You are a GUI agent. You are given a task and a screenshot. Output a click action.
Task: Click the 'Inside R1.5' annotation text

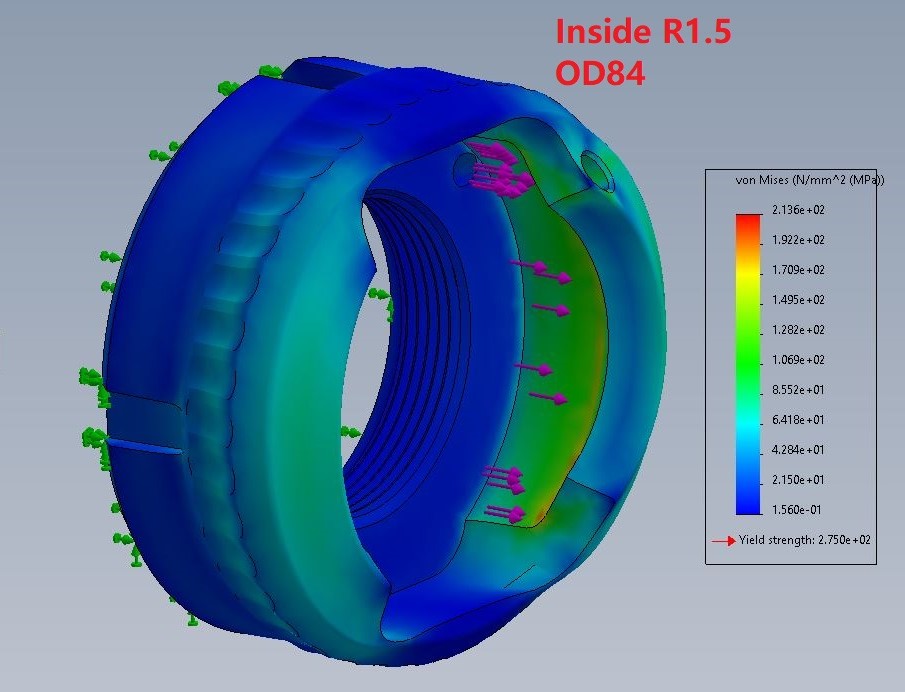click(x=644, y=31)
